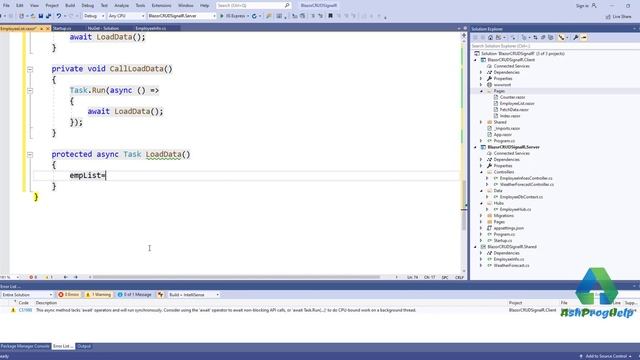This screenshot has height=360, width=640.
Task: Click the navigate forward arrow in editor footer
Action: coord(76,277)
